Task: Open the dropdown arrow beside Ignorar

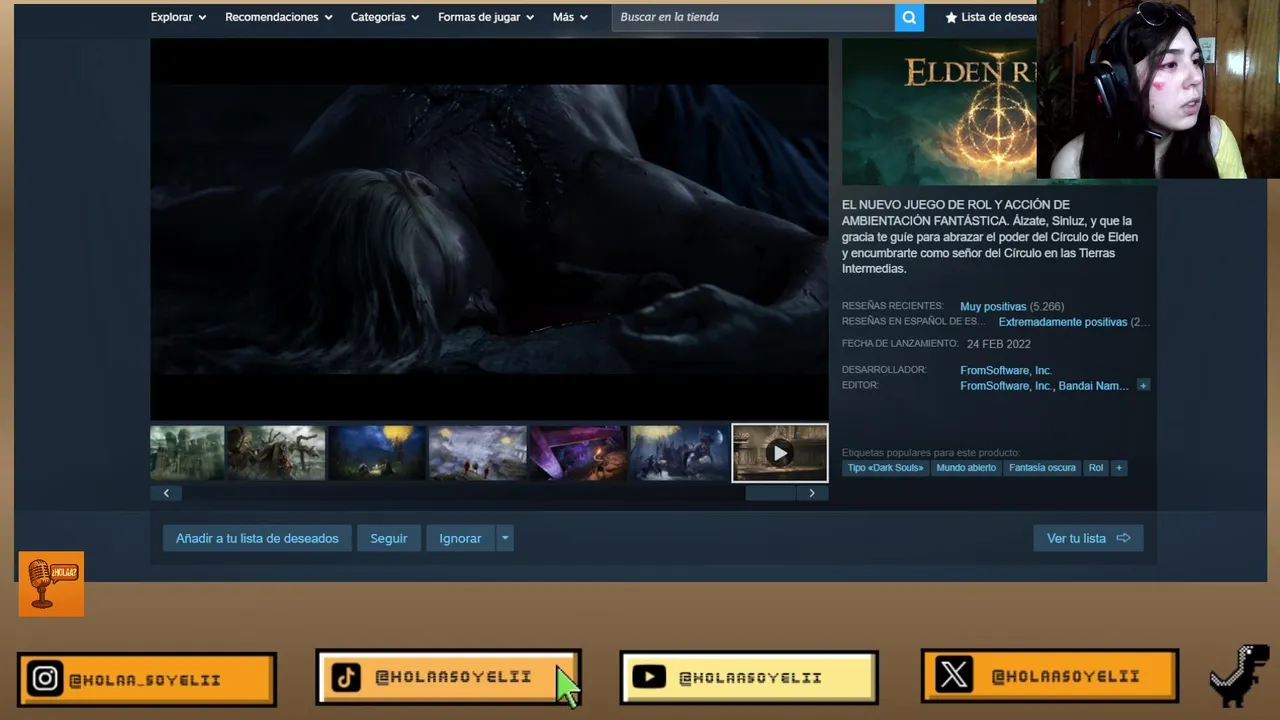Action: click(505, 538)
